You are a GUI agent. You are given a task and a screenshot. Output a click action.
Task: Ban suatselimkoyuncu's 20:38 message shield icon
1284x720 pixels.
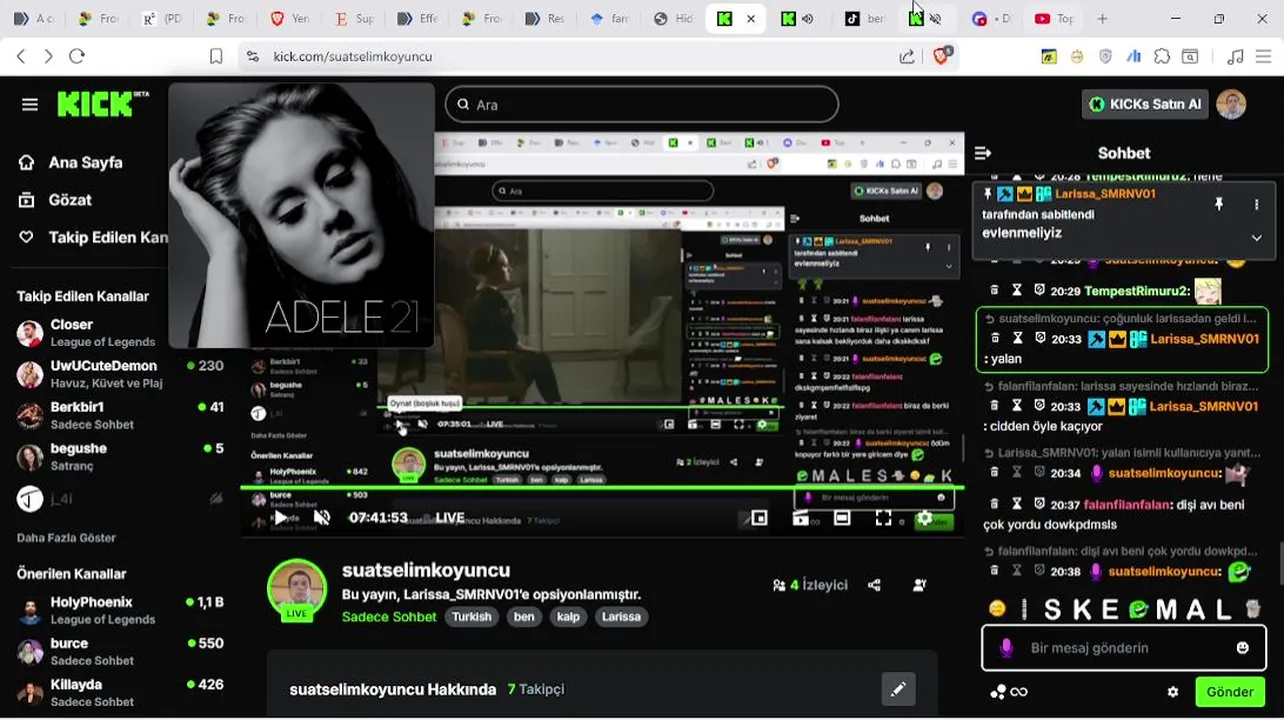tap(1039, 571)
